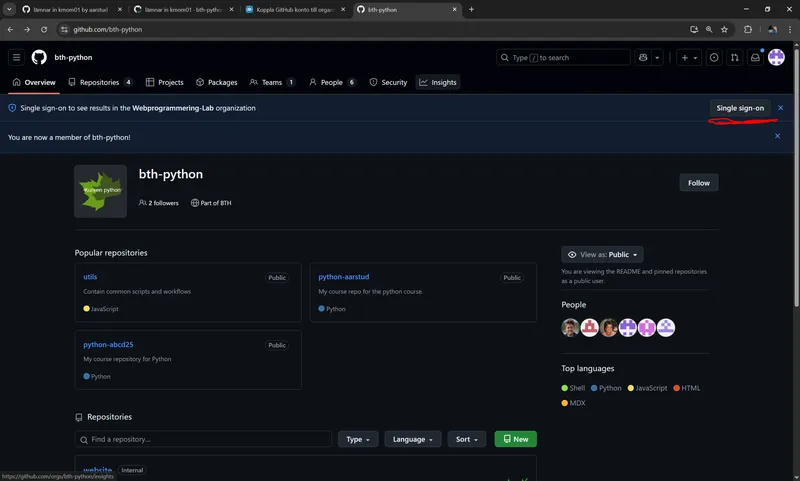800x481 pixels.
Task: Open the Chrome three-dot menu
Action: point(789,30)
